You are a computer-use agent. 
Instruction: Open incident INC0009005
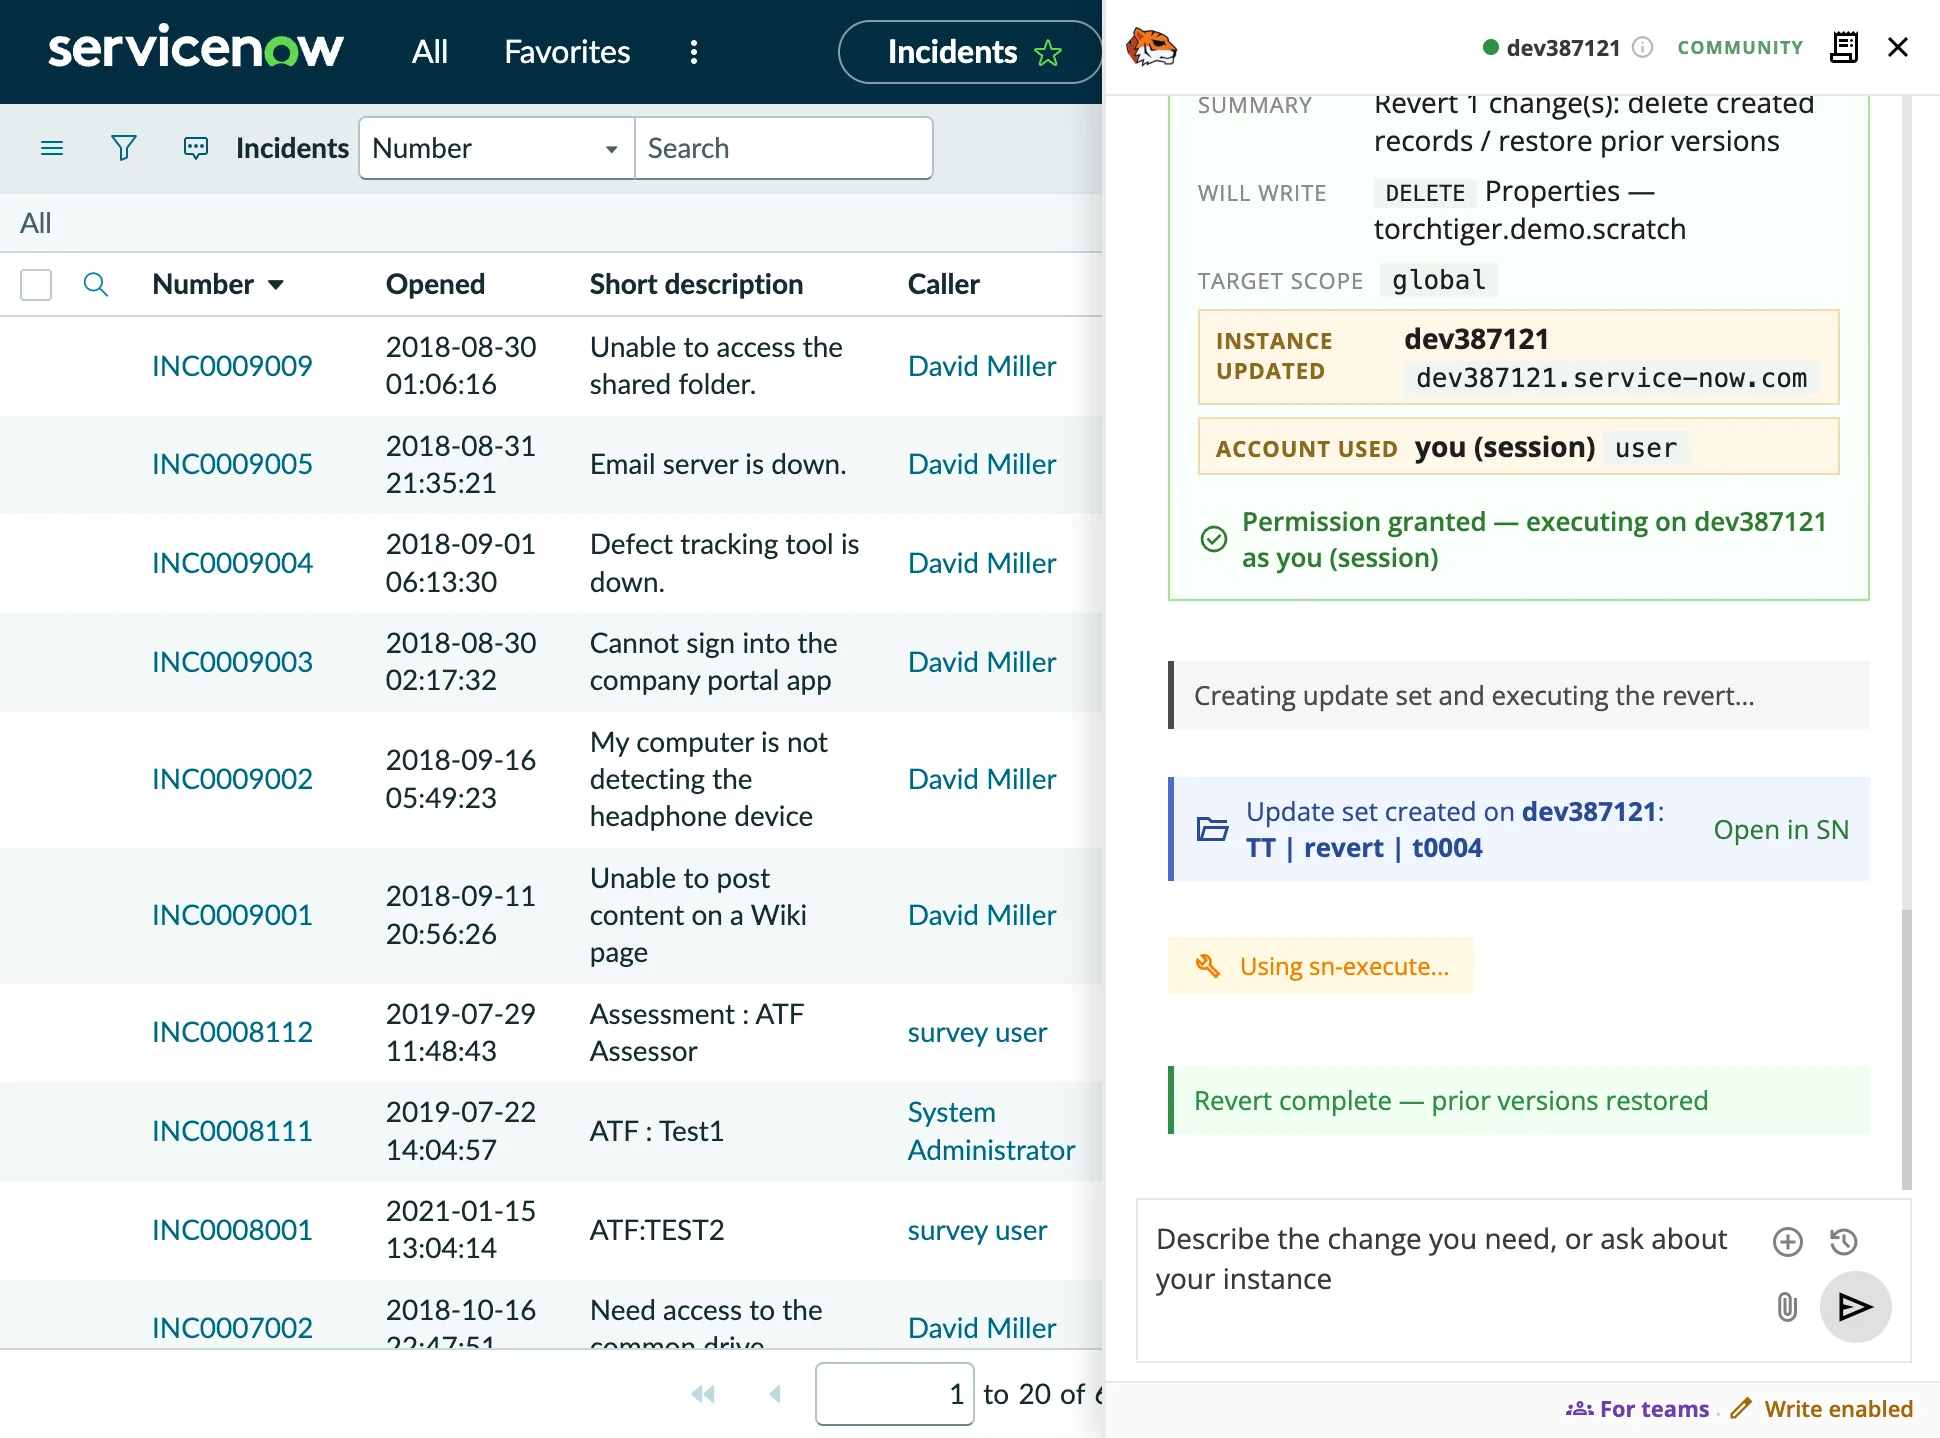coord(232,464)
